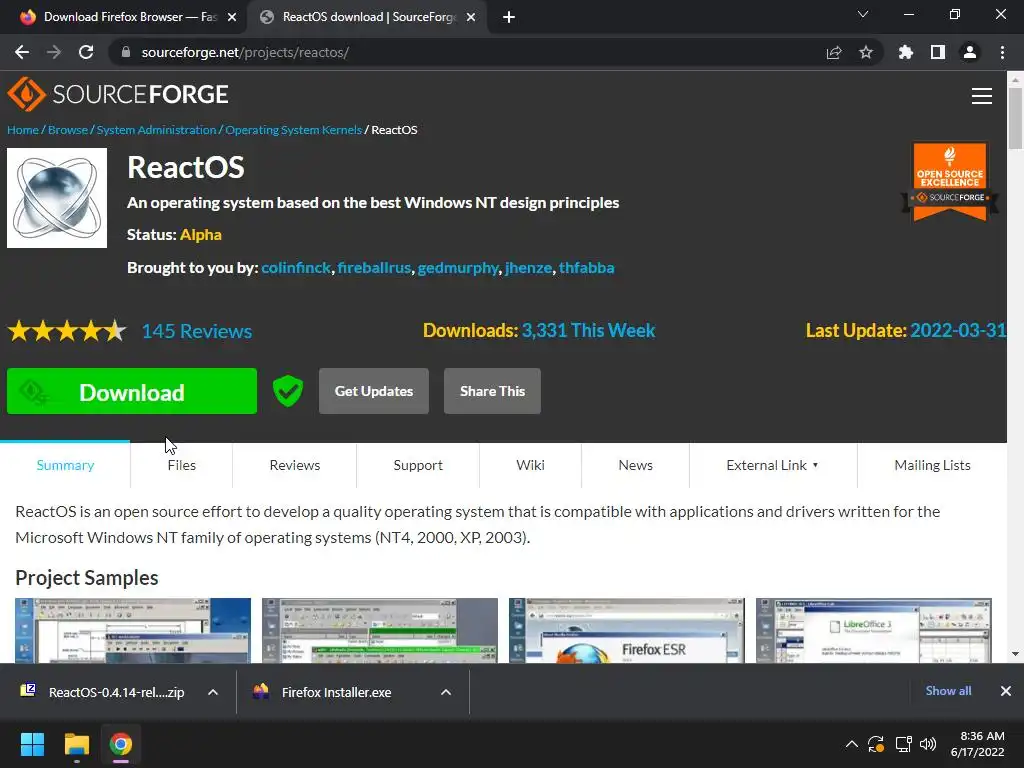The height and width of the screenshot is (768, 1024).
Task: Open a new tab with the plus icon
Action: click(x=509, y=17)
